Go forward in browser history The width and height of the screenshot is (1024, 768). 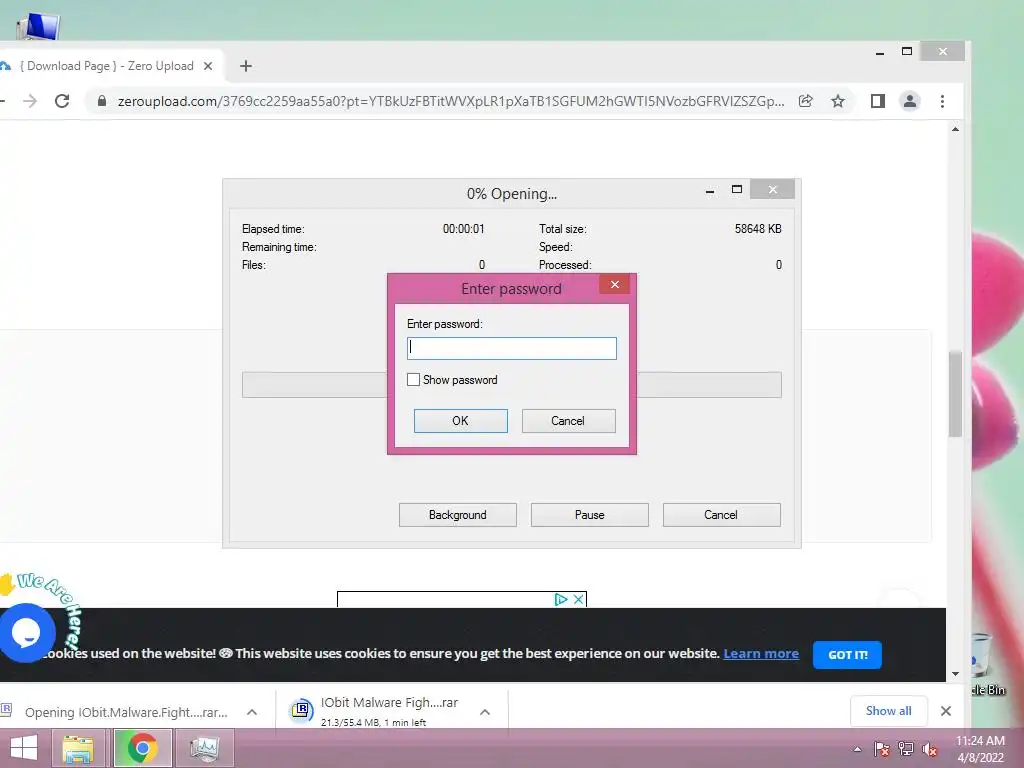pos(30,101)
